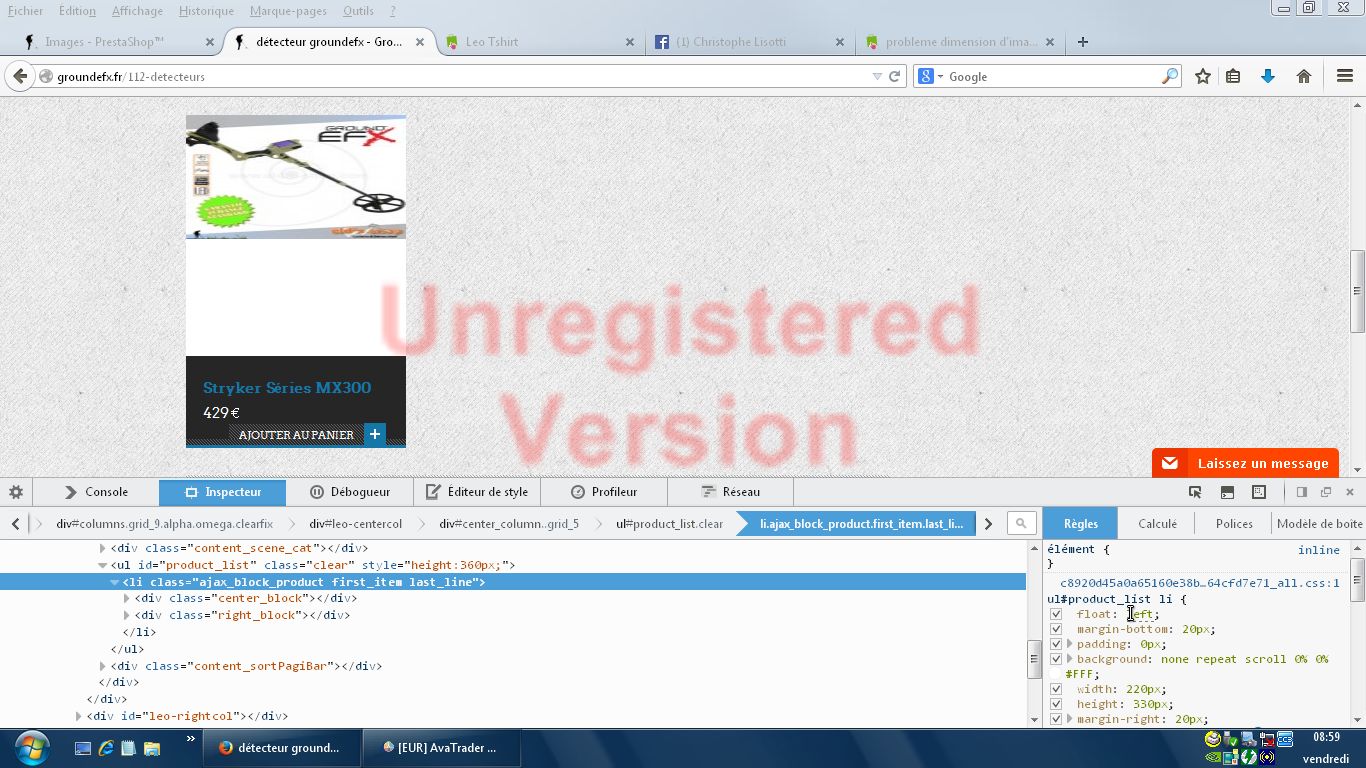
Task: Click the #FFF white color swatch
Action: 1056,674
